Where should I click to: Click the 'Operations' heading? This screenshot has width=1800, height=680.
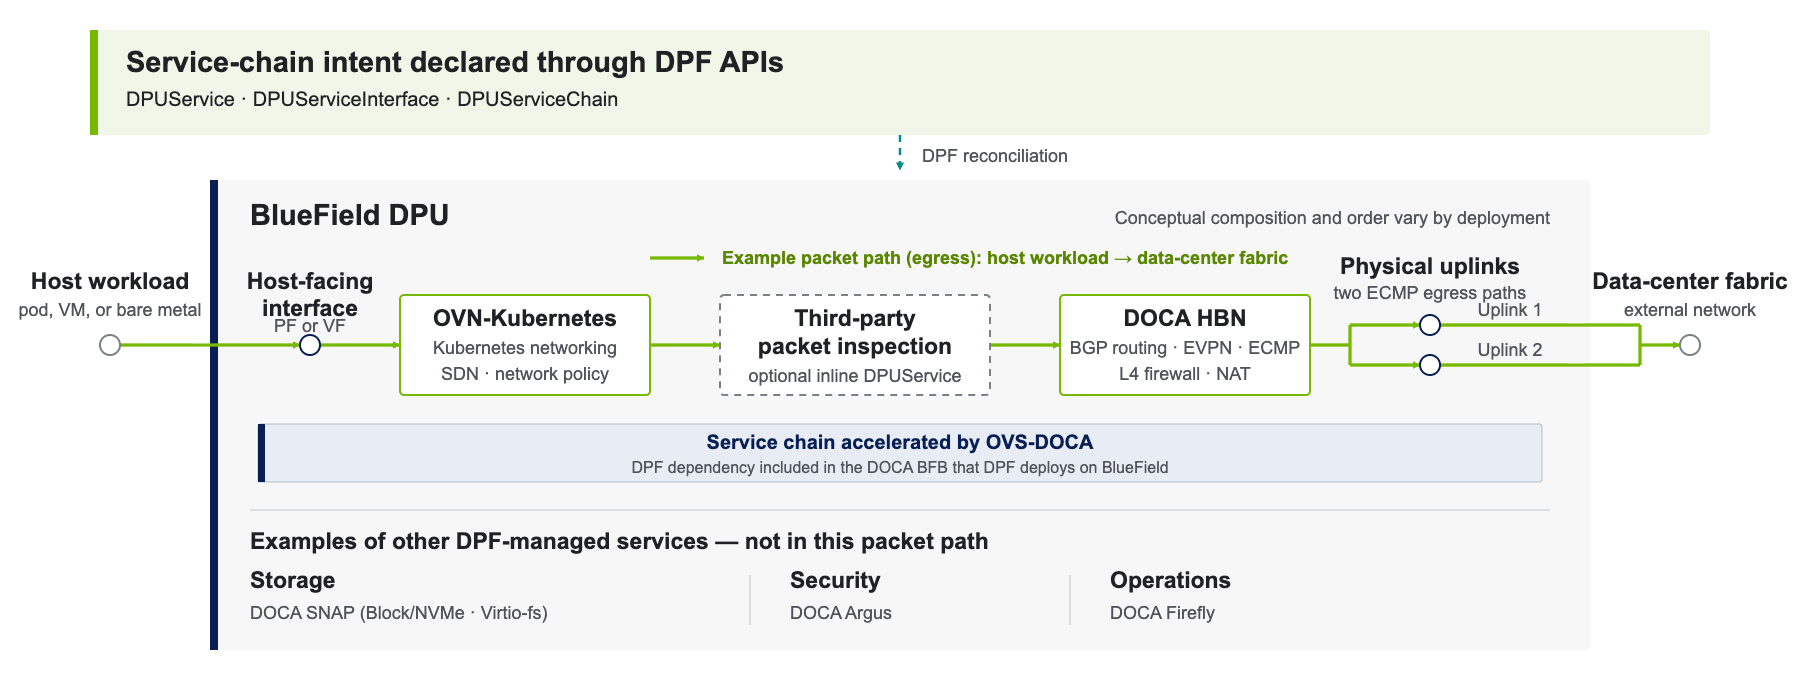click(x=1170, y=580)
